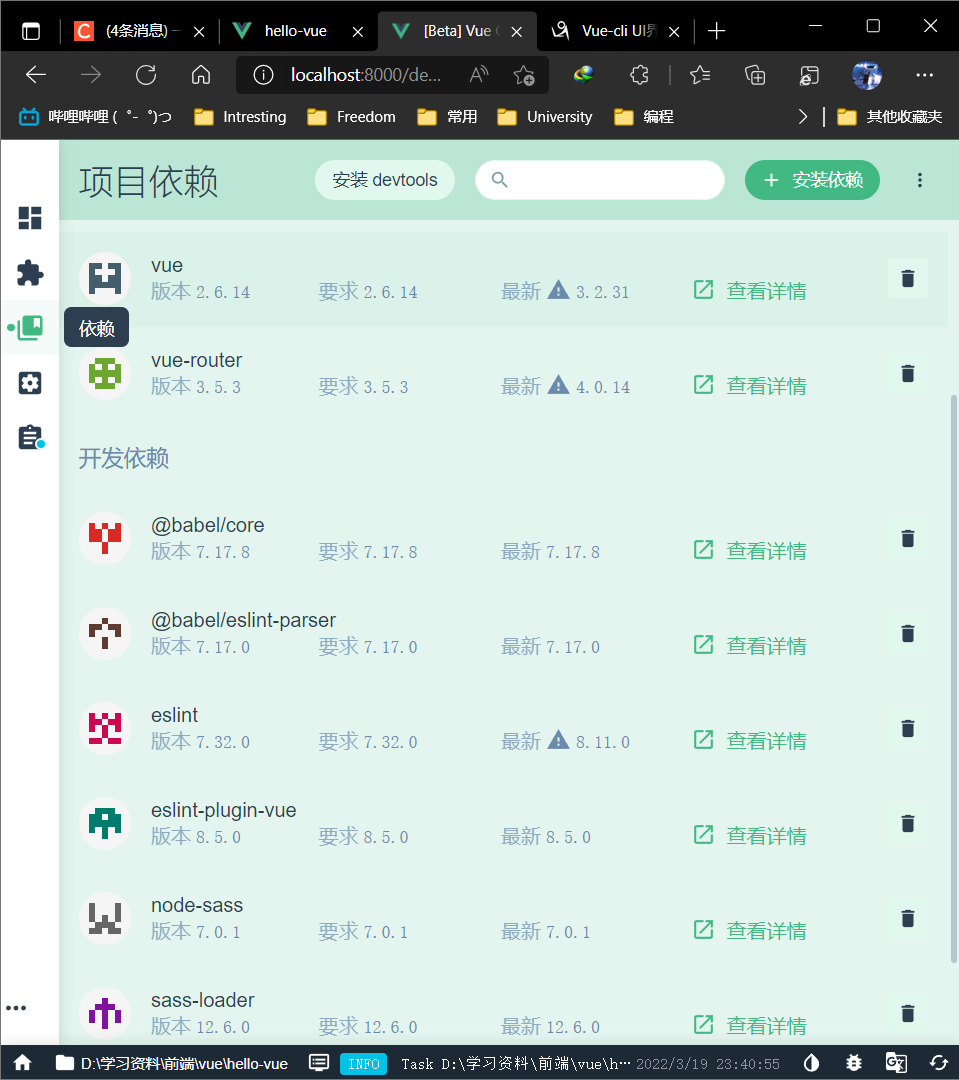Open the Intresting bookmarks folder
959x1080 pixels.
tap(240, 117)
